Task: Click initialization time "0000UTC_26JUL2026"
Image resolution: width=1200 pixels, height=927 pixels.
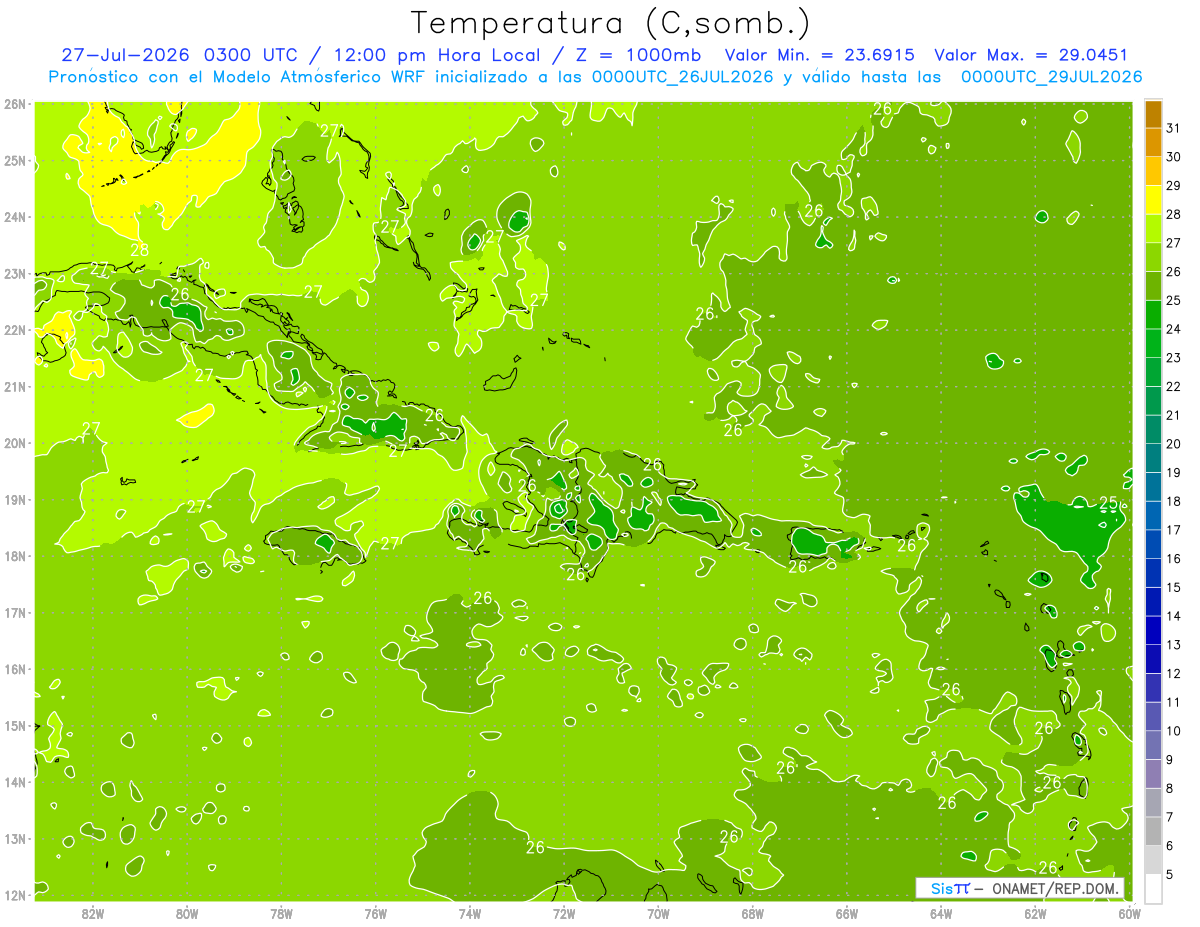Action: coord(682,76)
